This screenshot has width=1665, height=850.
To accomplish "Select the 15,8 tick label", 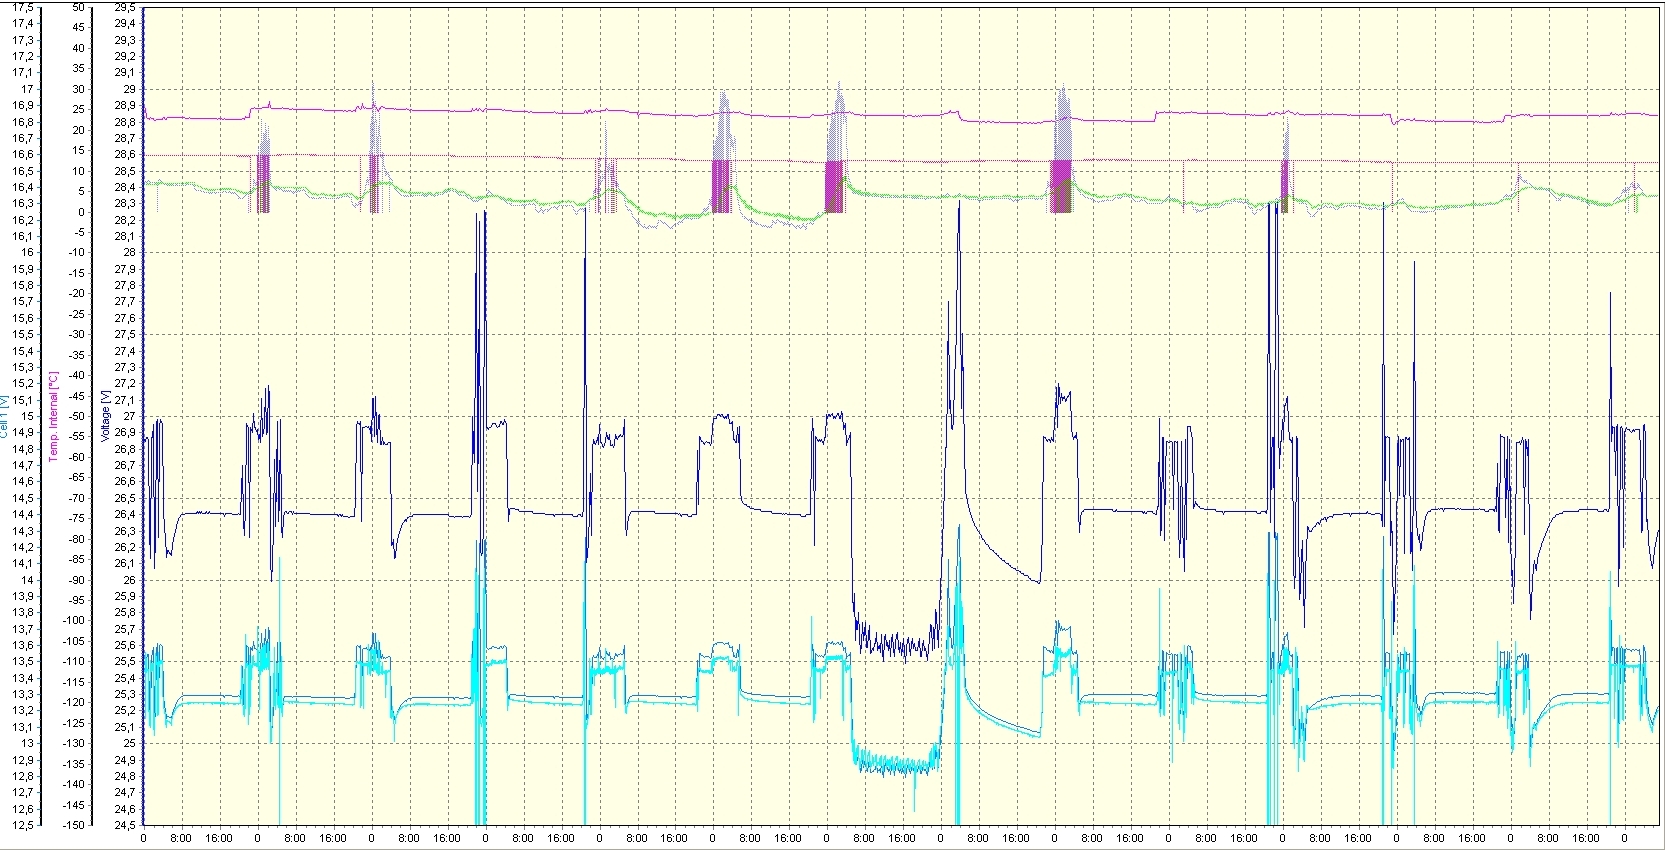I will click(x=22, y=285).
